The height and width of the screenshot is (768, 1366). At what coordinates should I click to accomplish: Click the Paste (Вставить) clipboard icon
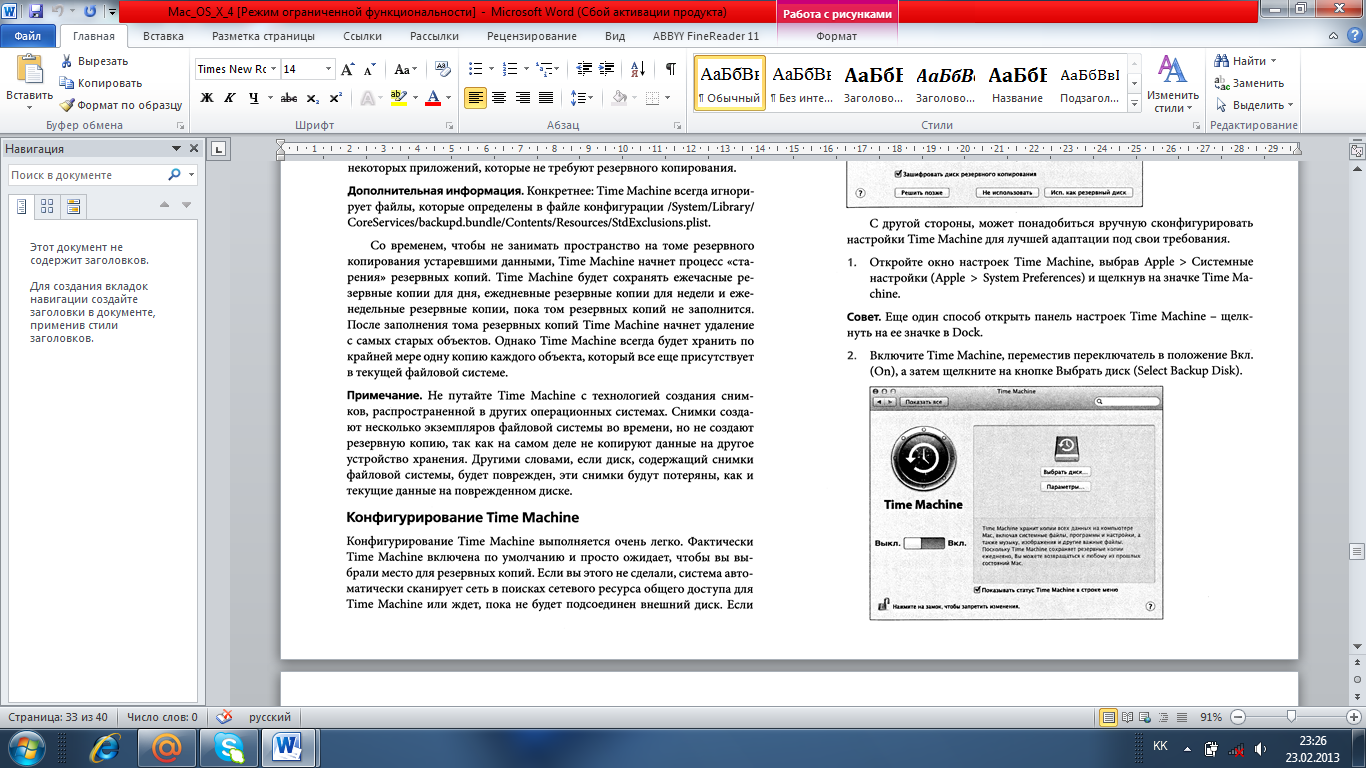click(x=30, y=70)
